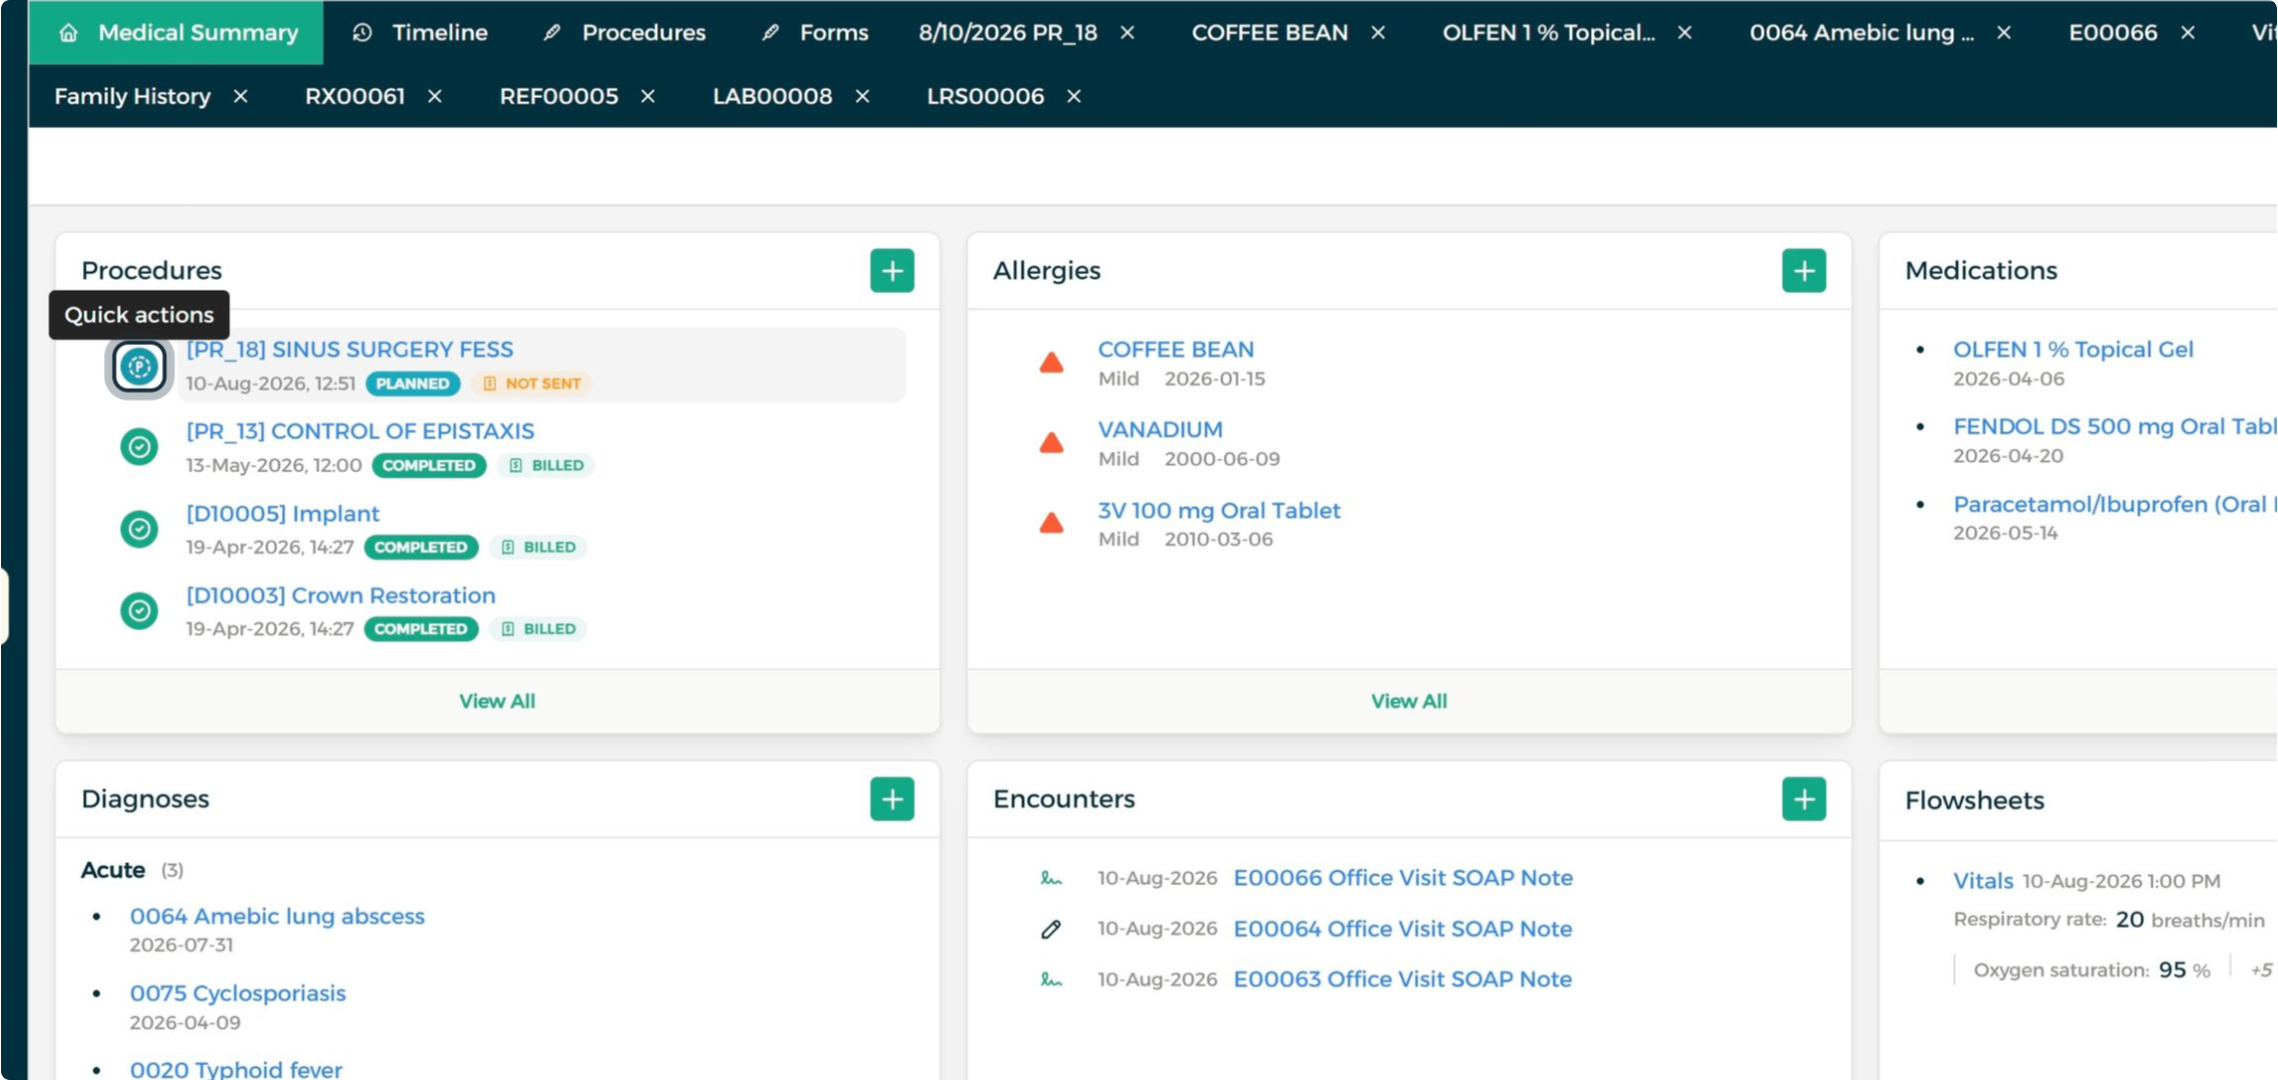Image resolution: width=2278 pixels, height=1080 pixels.
Task: View All procedures
Action: pos(497,701)
